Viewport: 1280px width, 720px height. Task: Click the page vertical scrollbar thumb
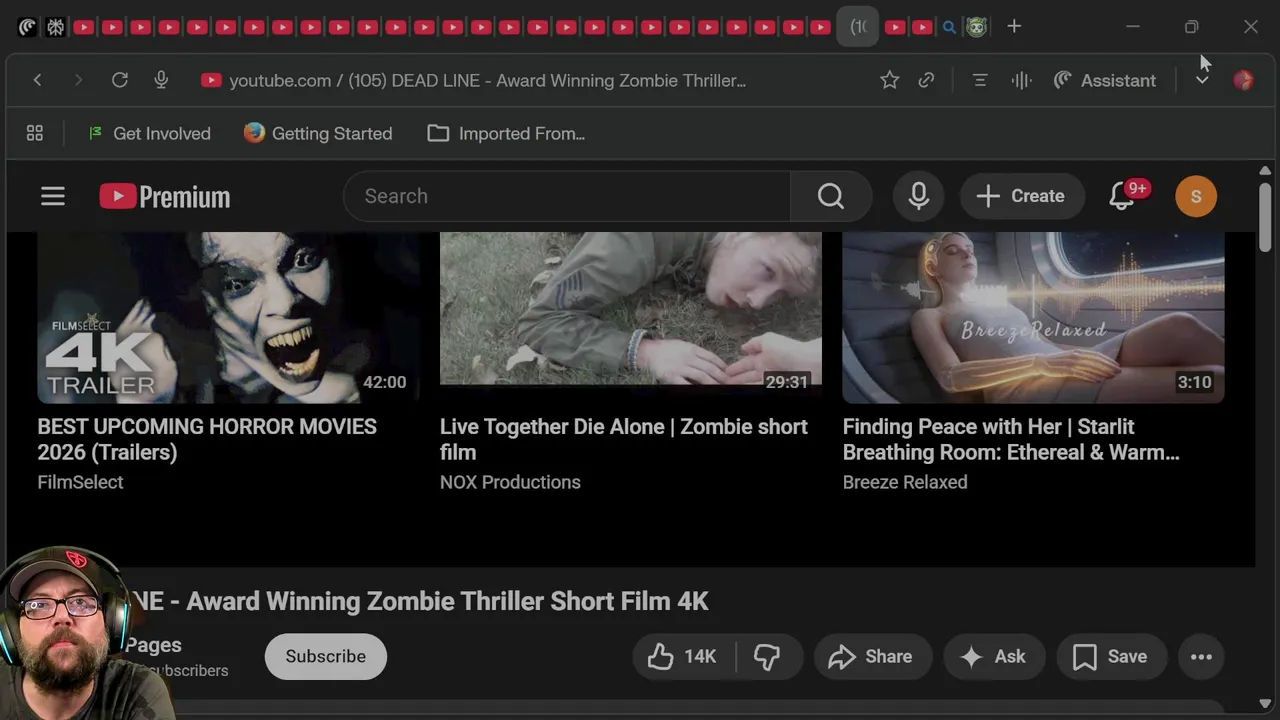click(1265, 216)
